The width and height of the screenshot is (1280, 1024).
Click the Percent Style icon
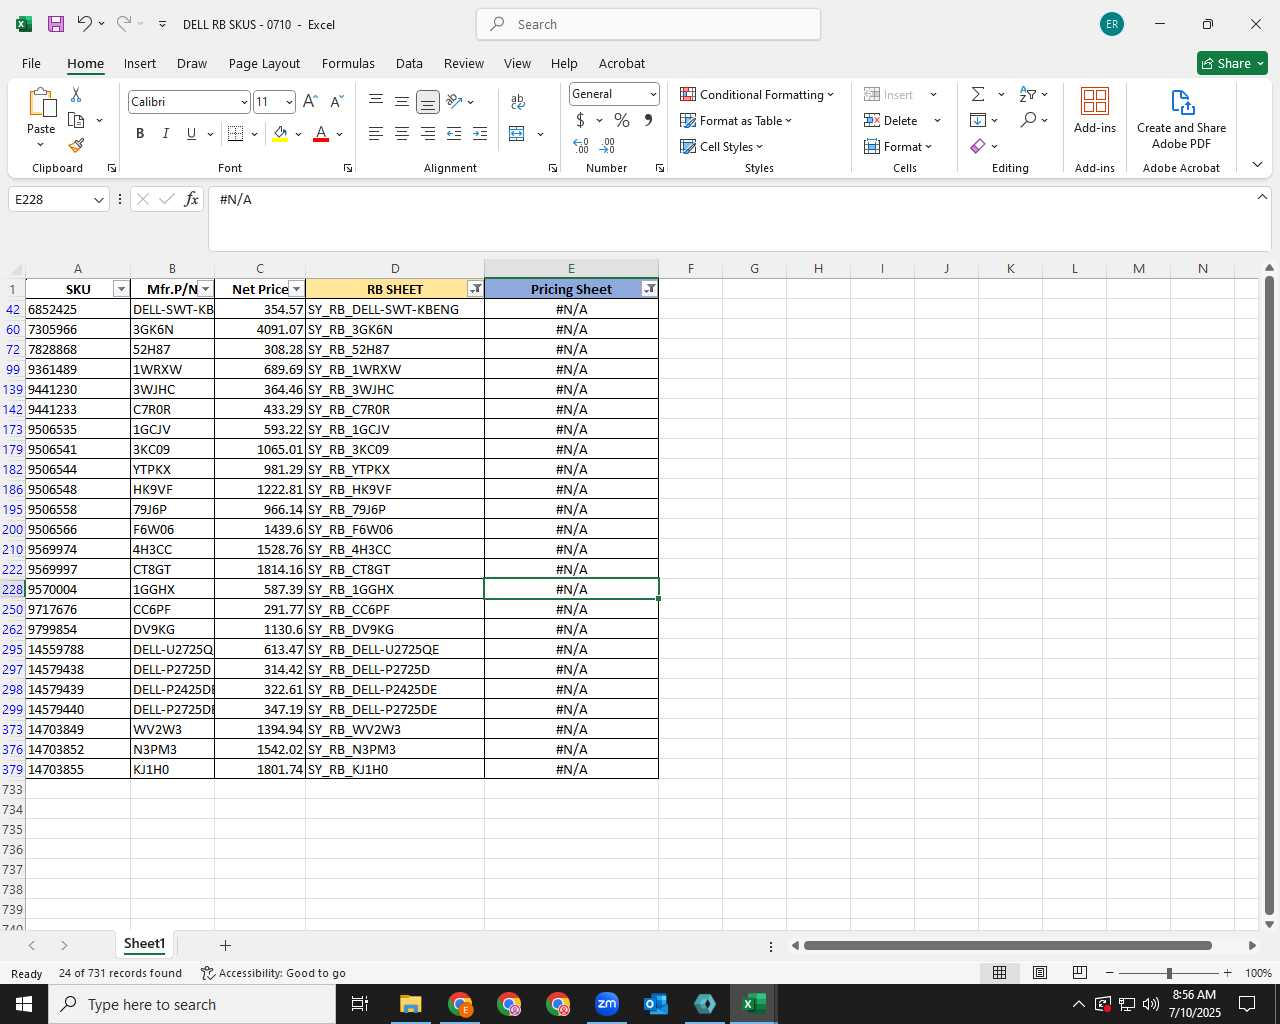point(622,120)
